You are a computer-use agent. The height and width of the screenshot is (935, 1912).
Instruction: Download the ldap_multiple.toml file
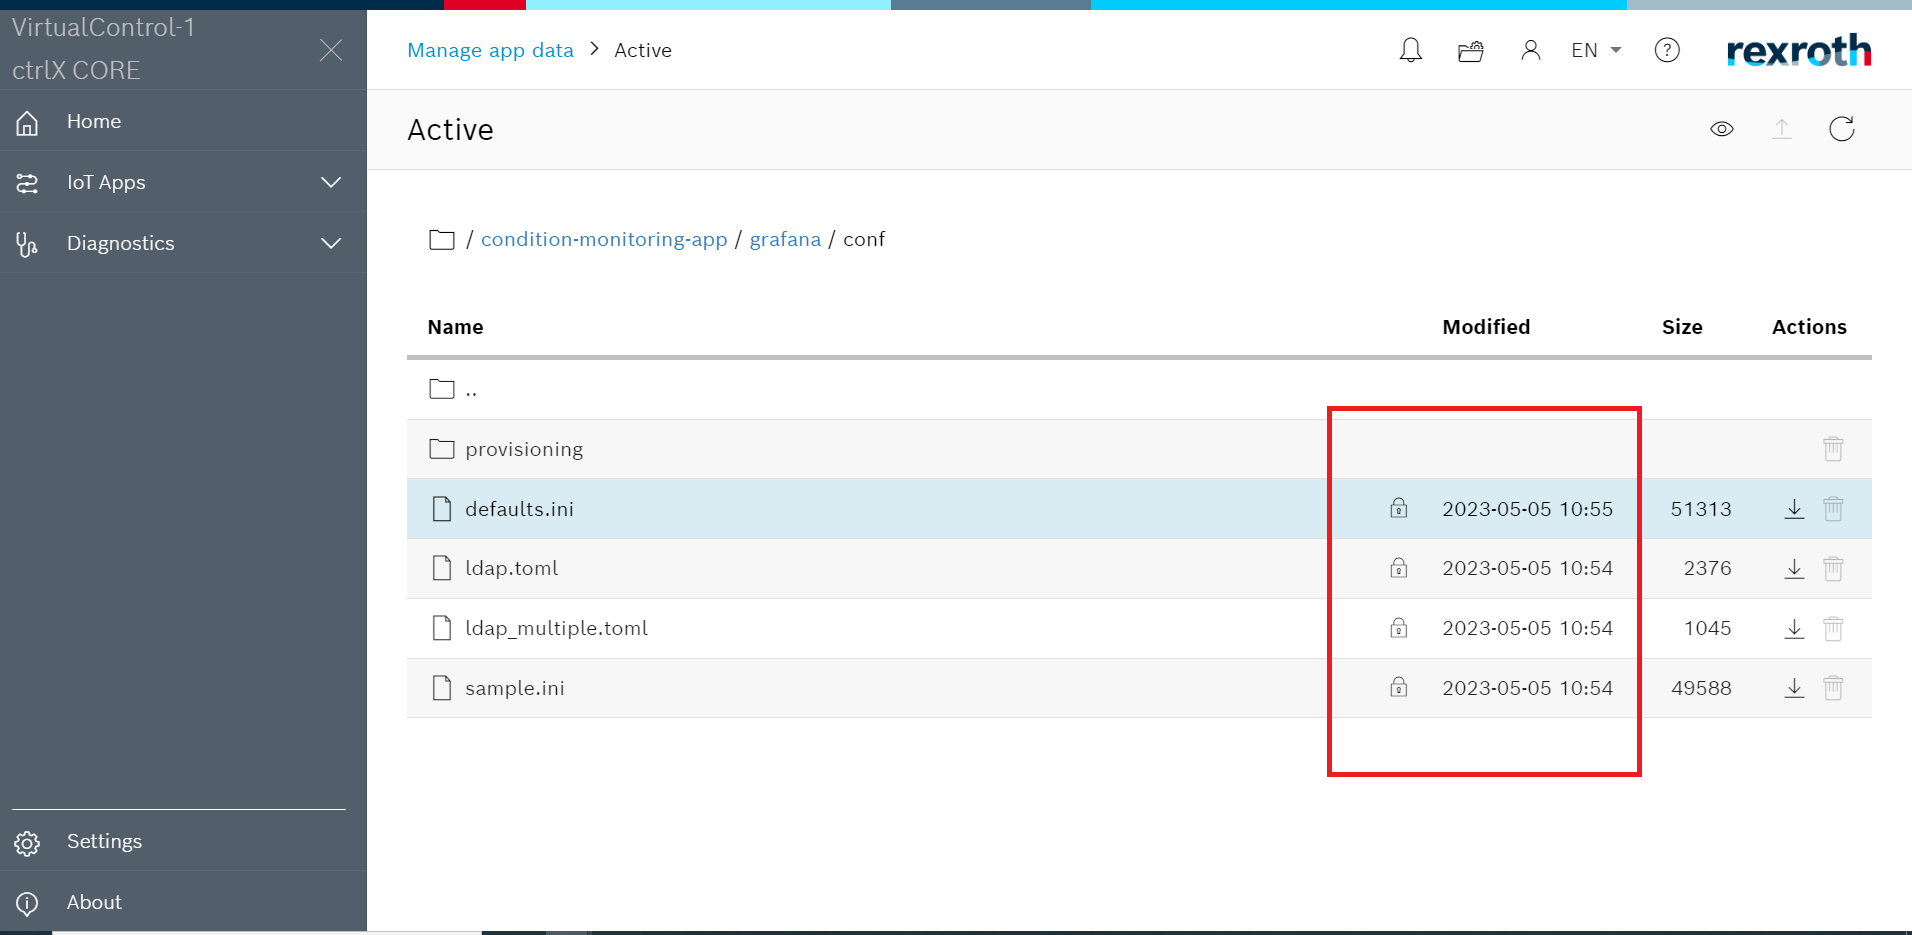tap(1794, 628)
